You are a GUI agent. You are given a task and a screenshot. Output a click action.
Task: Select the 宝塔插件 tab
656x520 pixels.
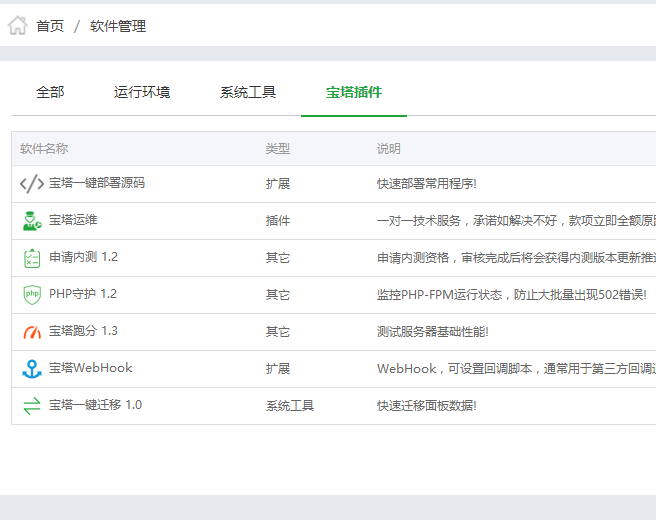click(354, 92)
